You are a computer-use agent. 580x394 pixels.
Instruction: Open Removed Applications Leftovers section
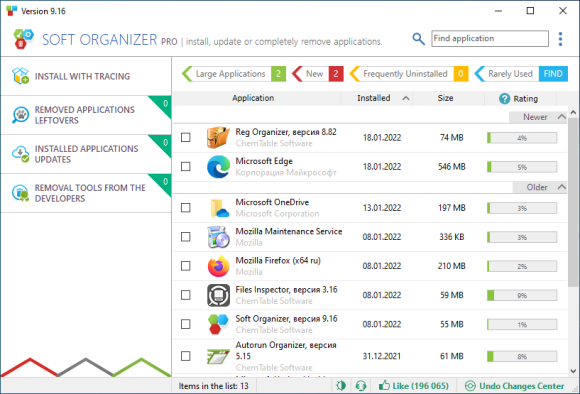86,115
